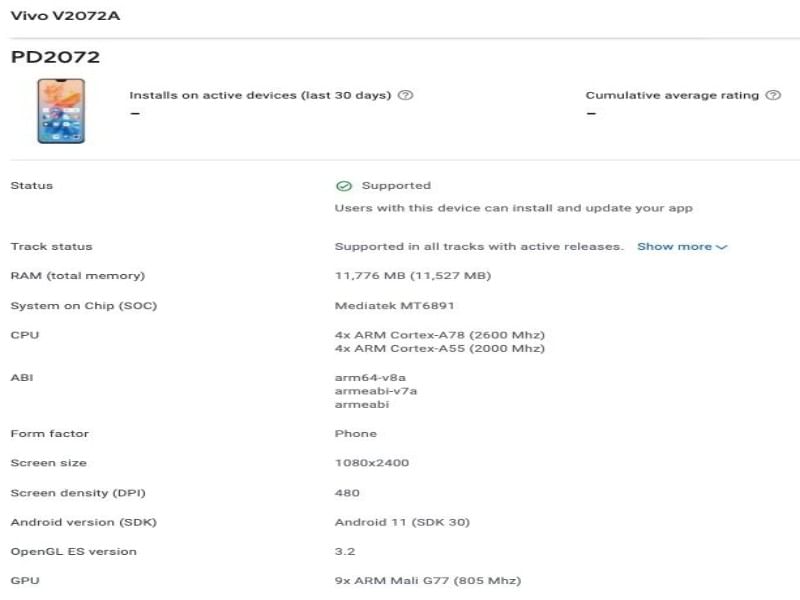Image resolution: width=800 pixels, height=600 pixels.
Task: Click the arm64-v8a ABI entry
Action: pyautogui.click(x=370, y=378)
